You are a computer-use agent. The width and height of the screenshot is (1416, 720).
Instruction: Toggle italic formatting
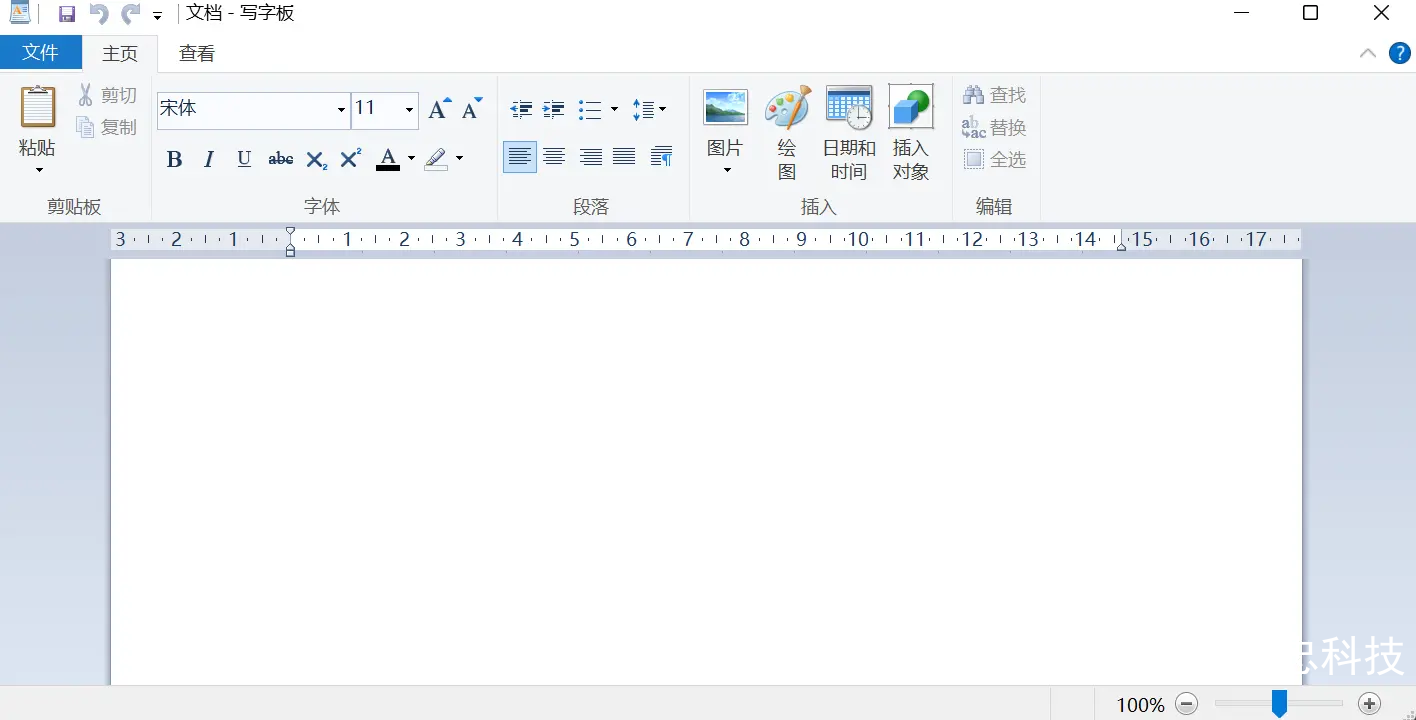pos(209,159)
